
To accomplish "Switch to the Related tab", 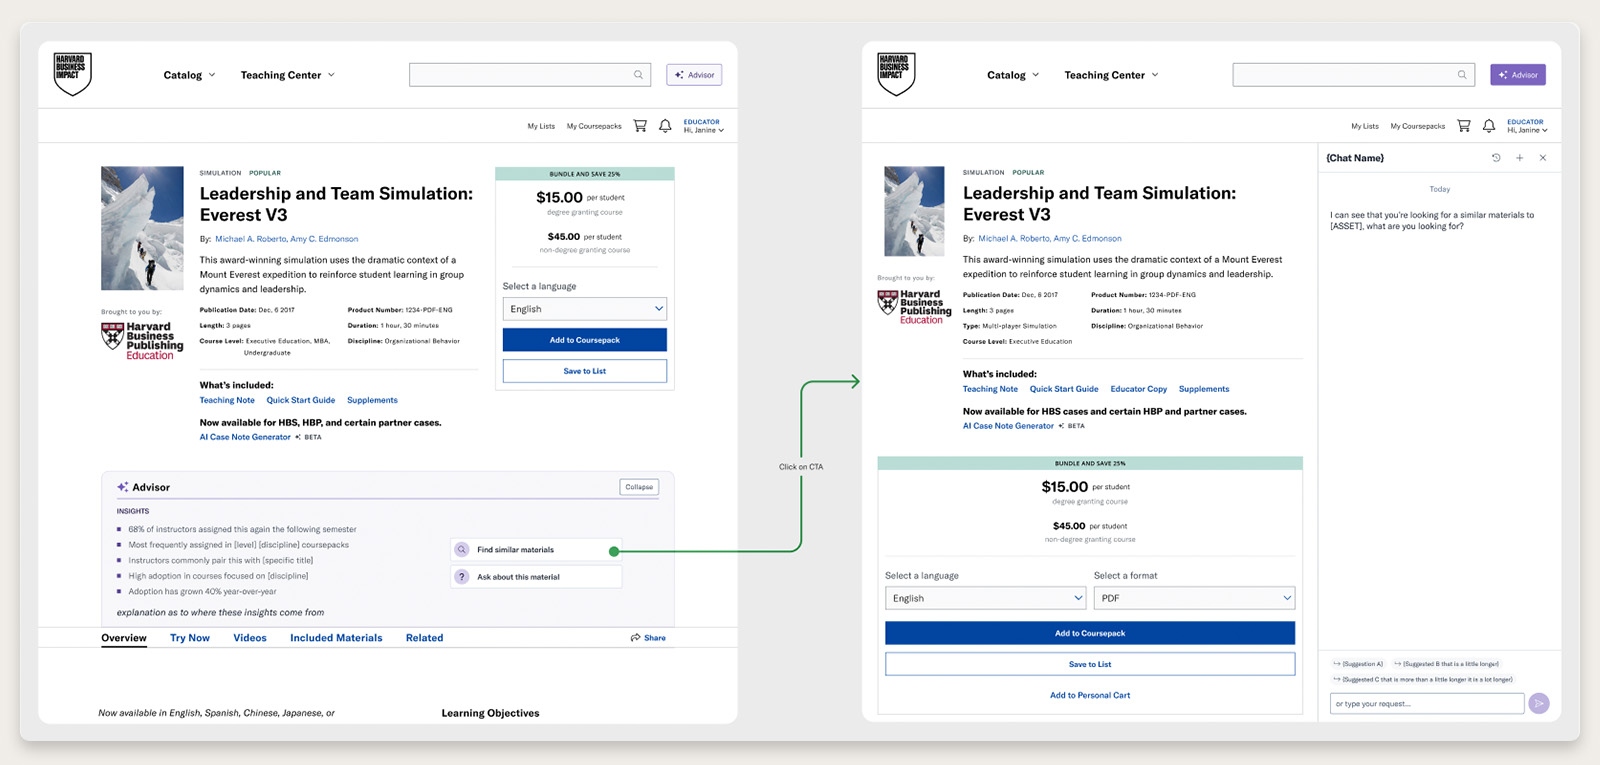I will [424, 638].
